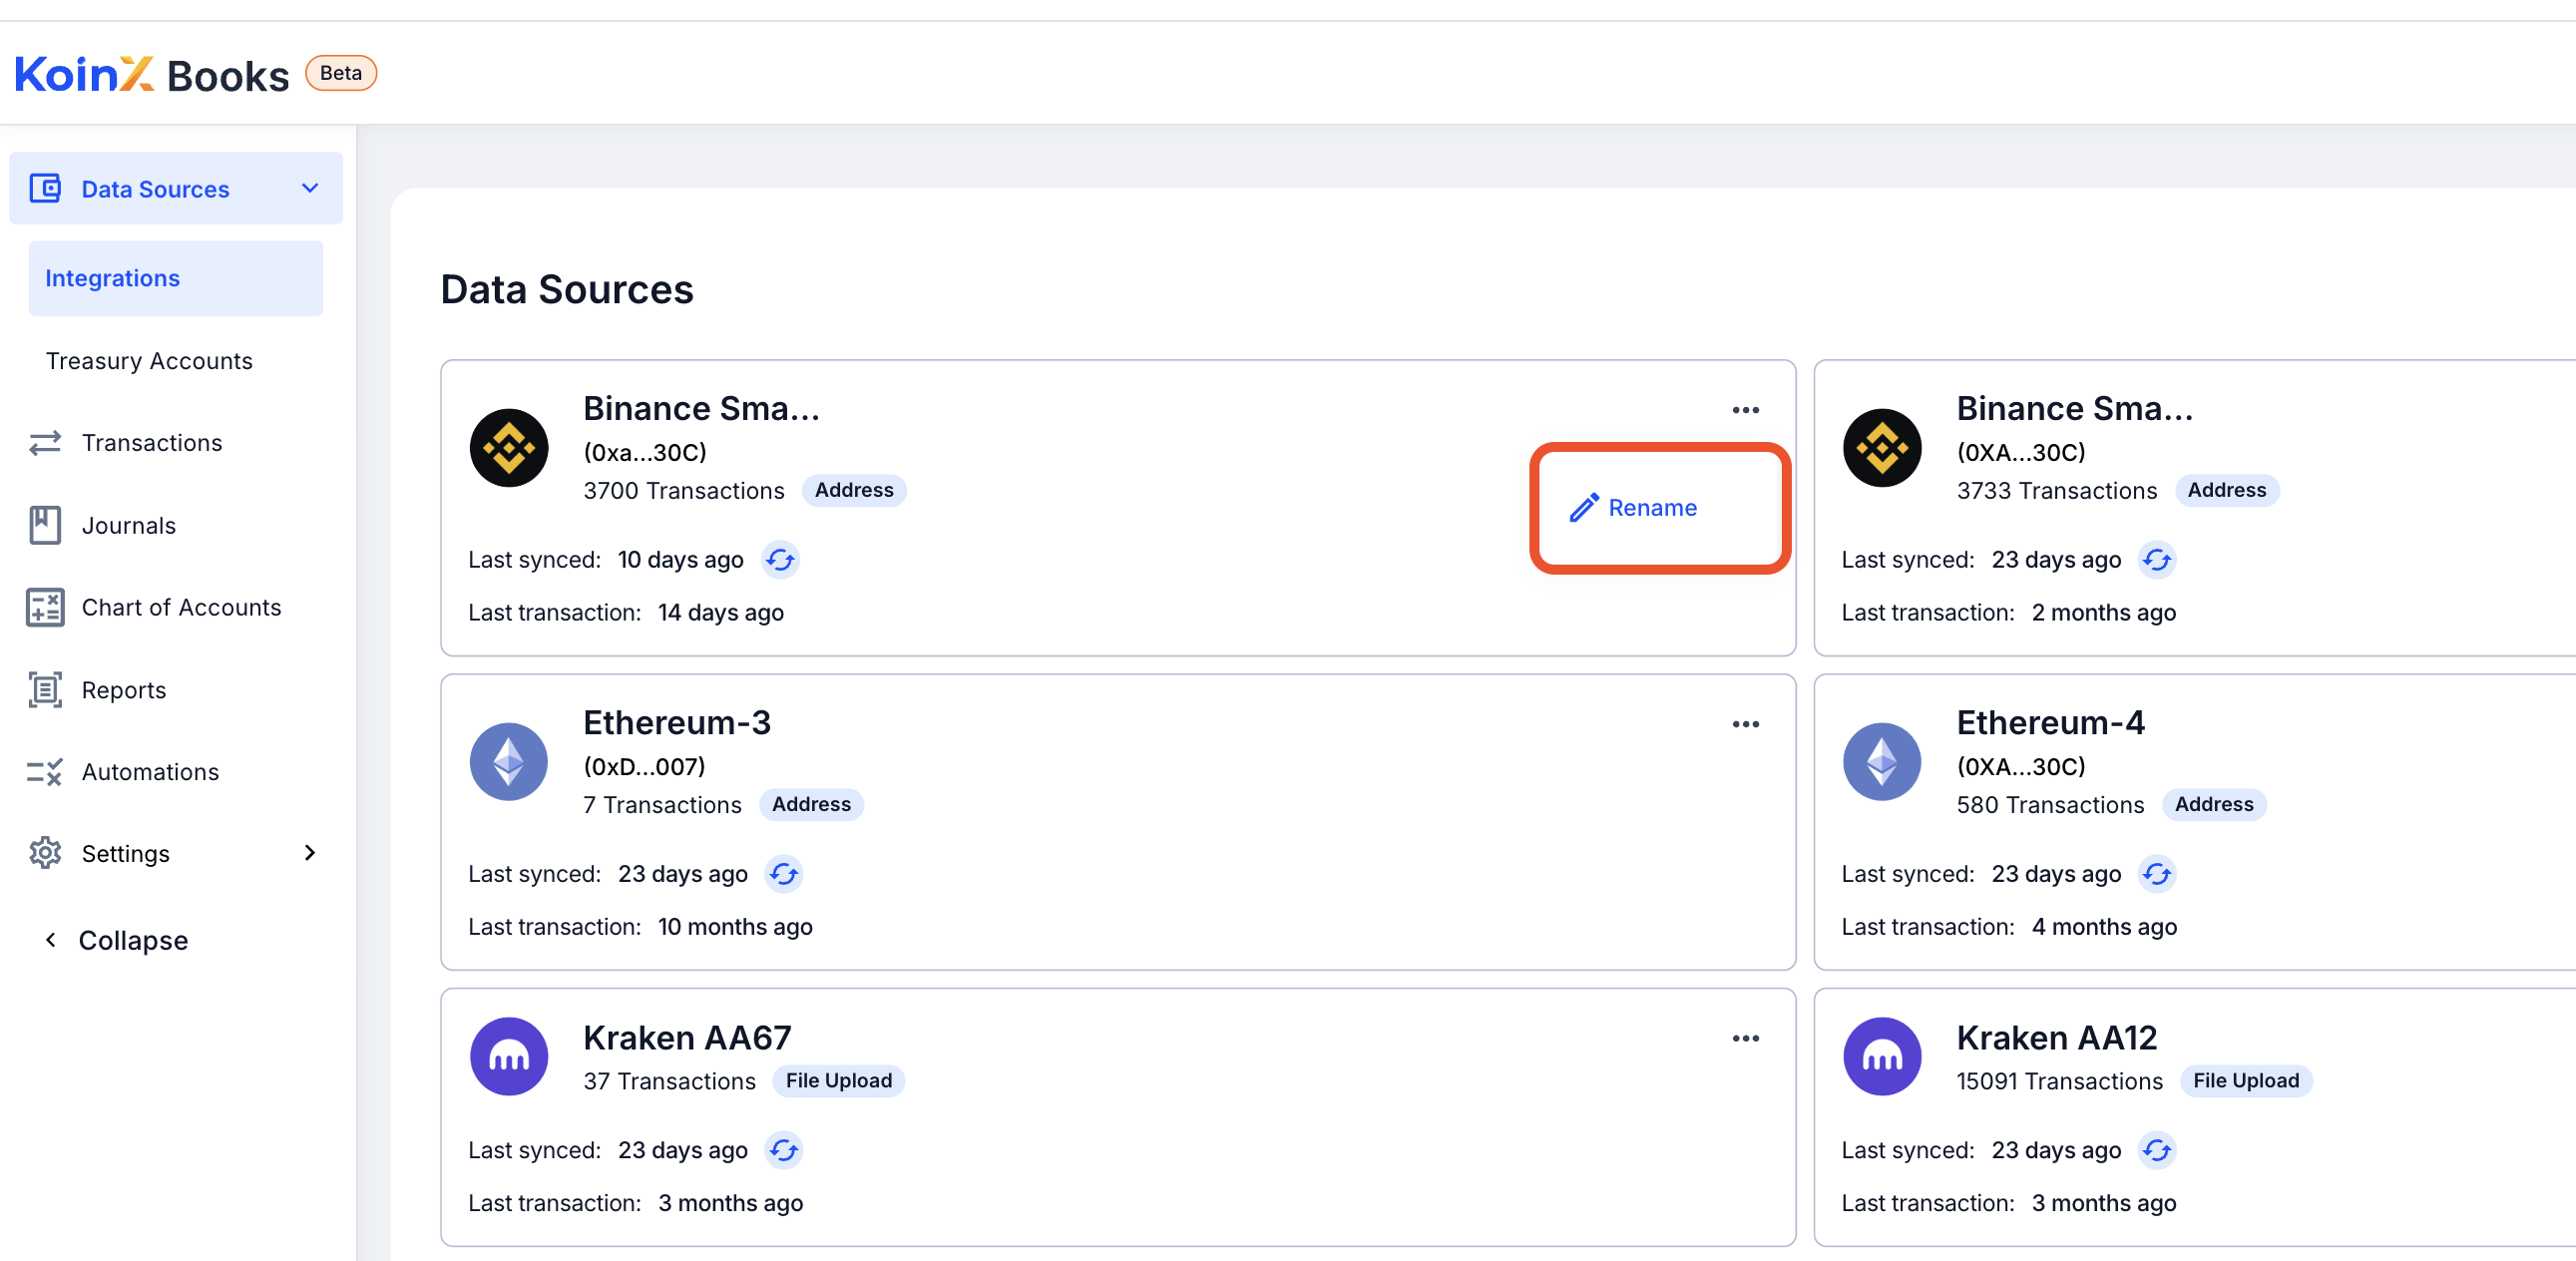Screen dimensions: 2576x1261
Task: Open more options on Binance 3700 Transactions card
Action: pos(1746,410)
